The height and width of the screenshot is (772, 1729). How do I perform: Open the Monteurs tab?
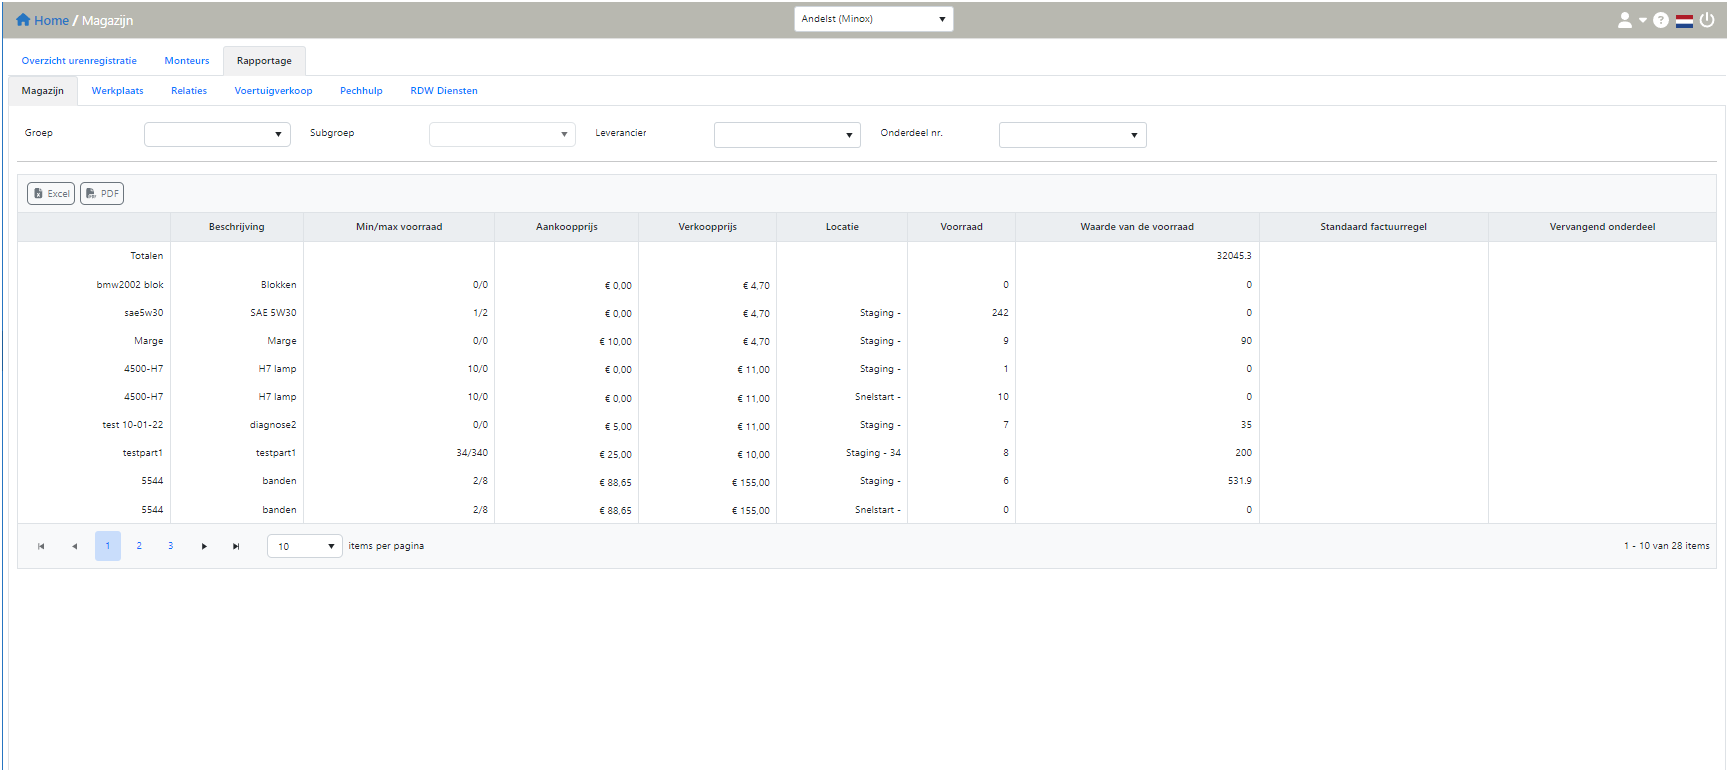pyautogui.click(x=187, y=61)
